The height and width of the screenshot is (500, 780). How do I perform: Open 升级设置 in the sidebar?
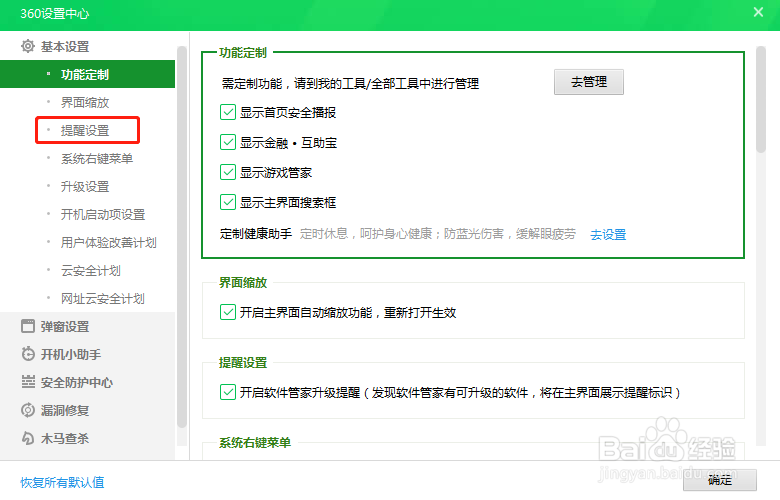click(85, 187)
